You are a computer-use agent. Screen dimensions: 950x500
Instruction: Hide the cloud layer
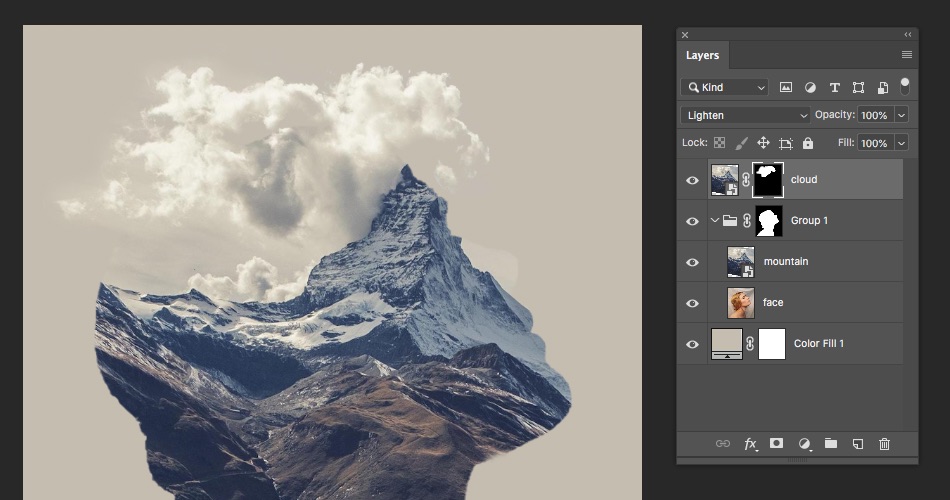click(x=692, y=180)
